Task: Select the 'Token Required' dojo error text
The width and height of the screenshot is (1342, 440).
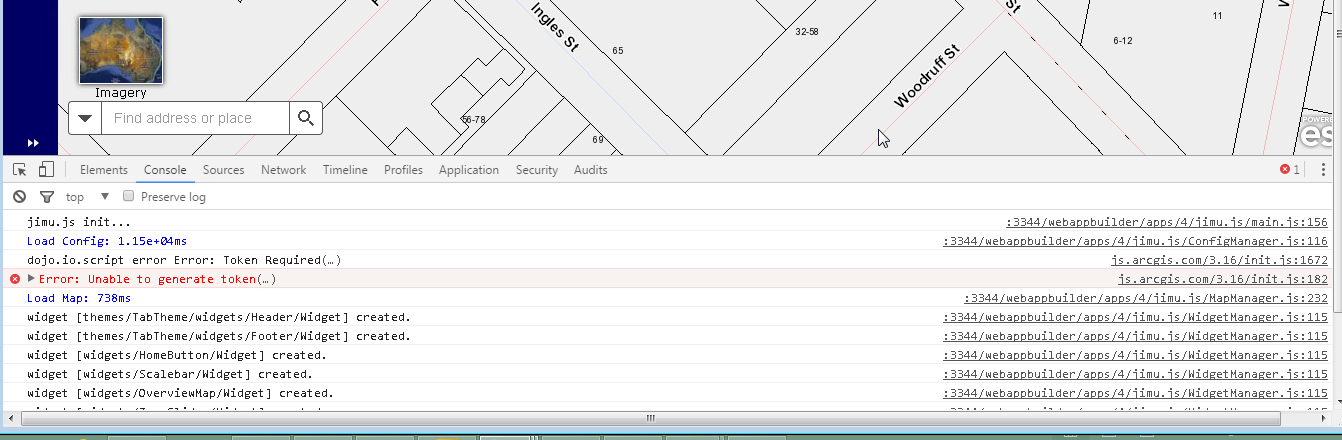Action: 184,260
